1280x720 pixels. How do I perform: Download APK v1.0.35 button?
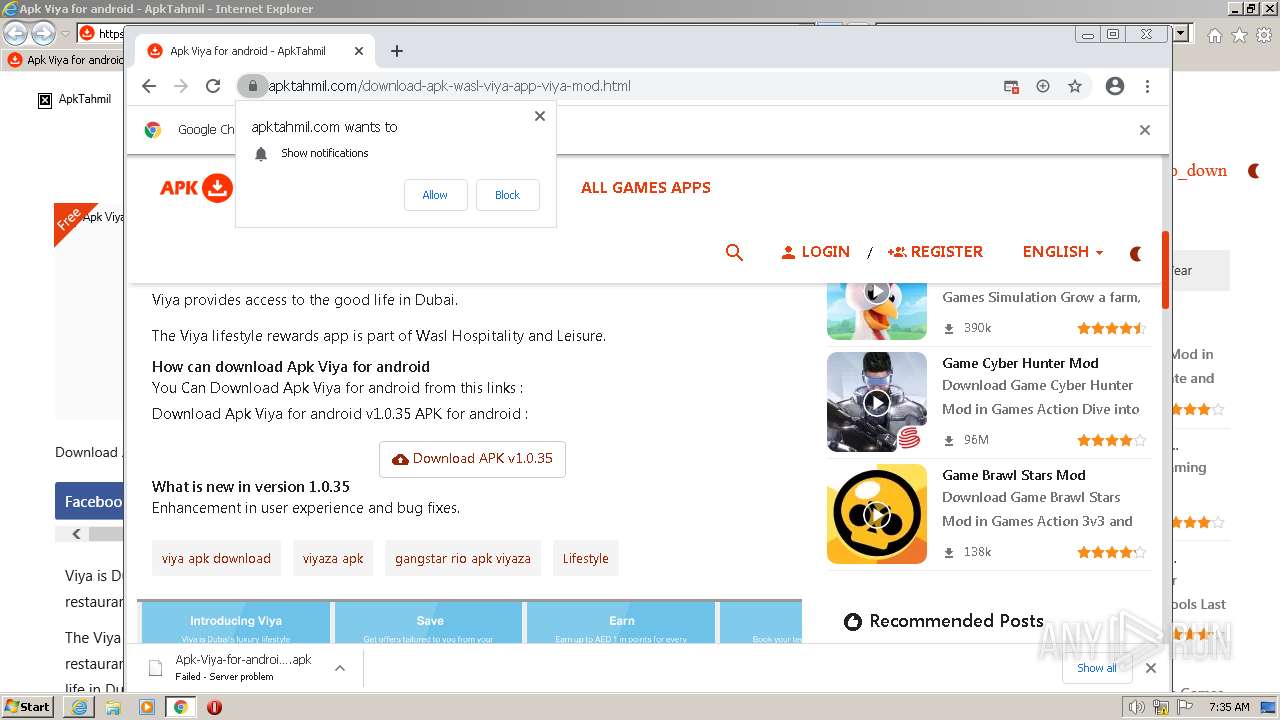point(472,459)
